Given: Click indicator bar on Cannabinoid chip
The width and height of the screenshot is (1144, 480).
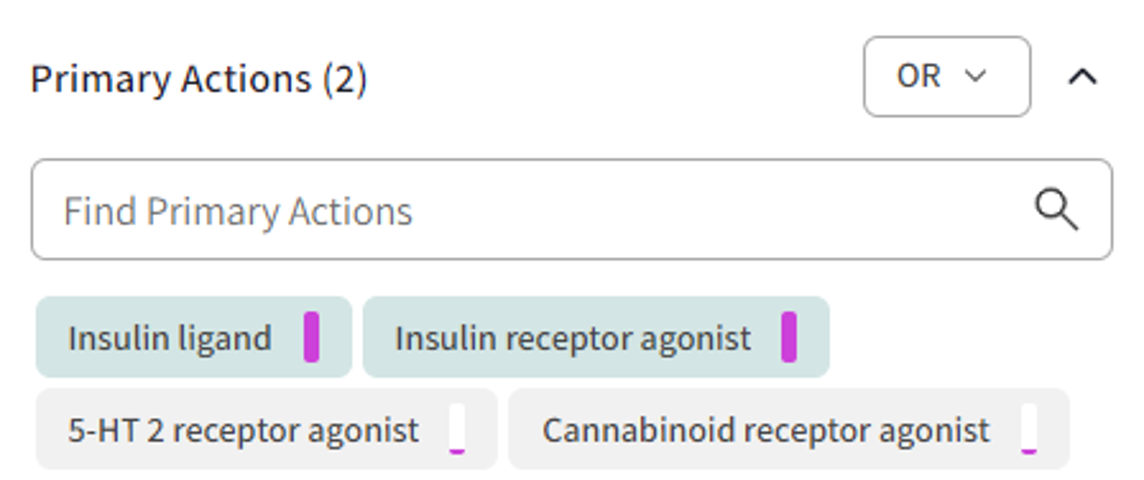Looking at the screenshot, I should point(1029,430).
